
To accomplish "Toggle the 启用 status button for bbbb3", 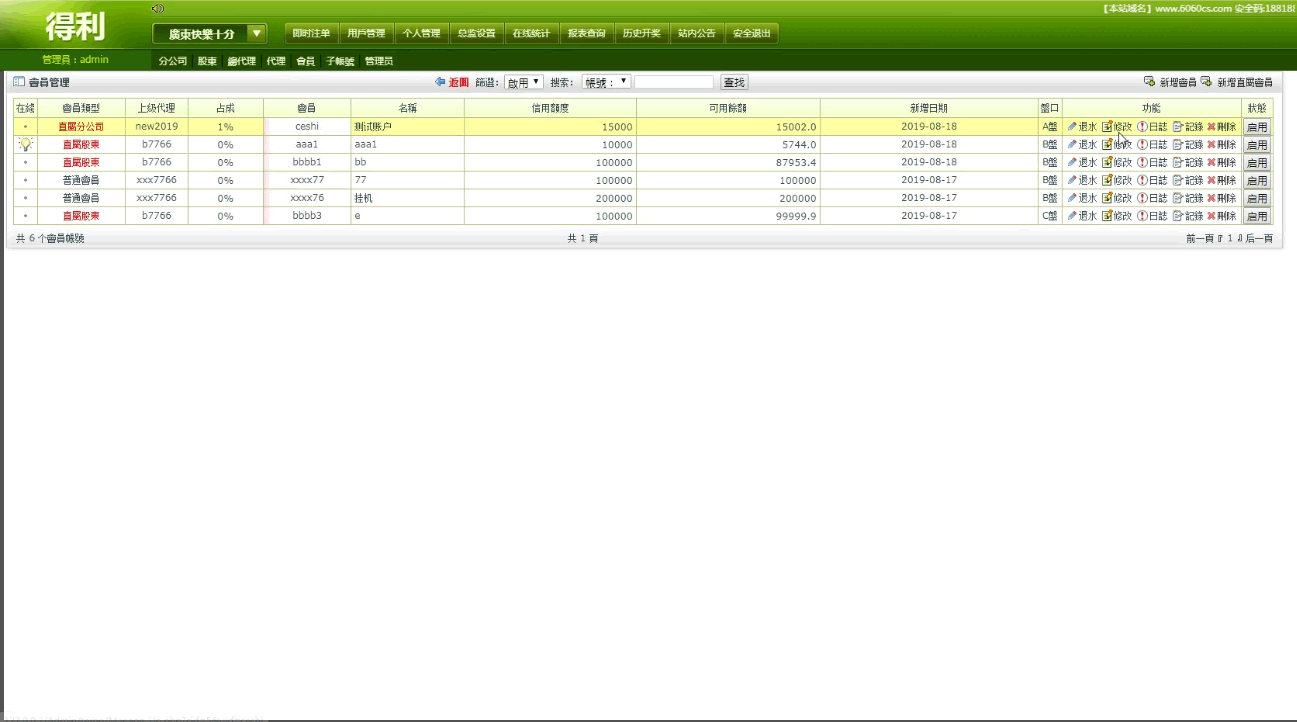I will (1257, 217).
